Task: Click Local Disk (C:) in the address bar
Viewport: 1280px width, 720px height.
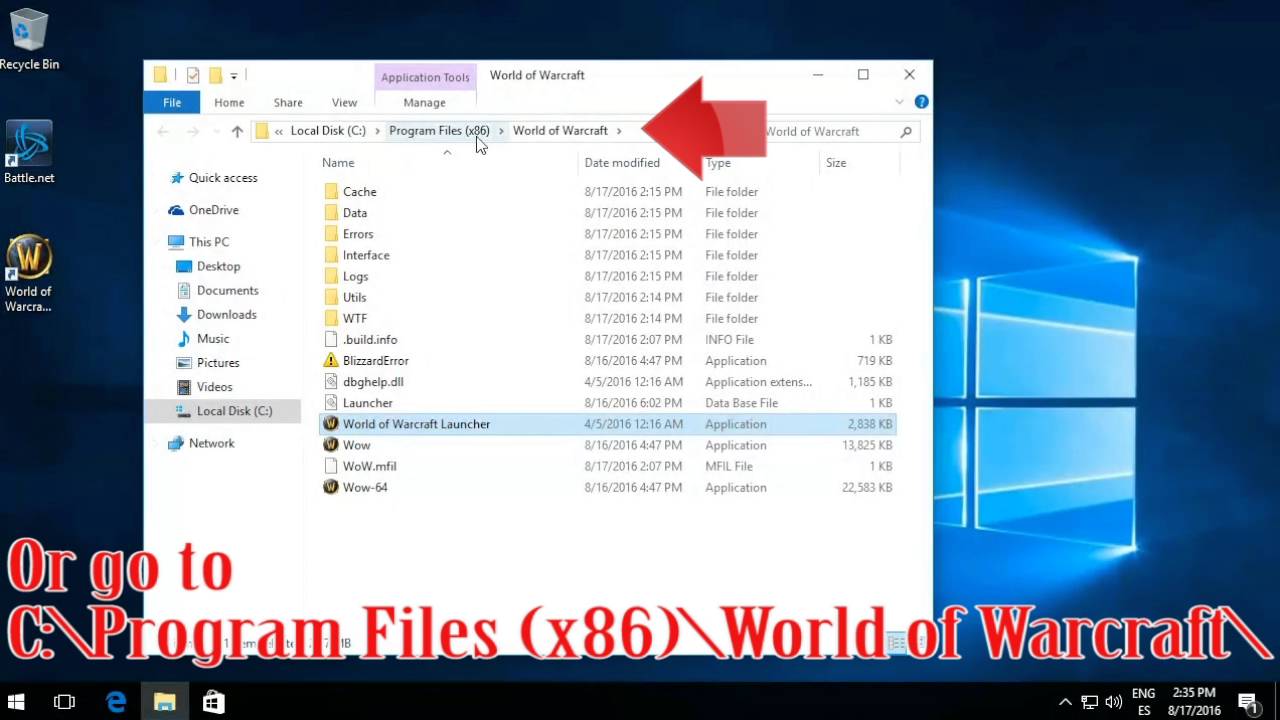Action: (328, 131)
